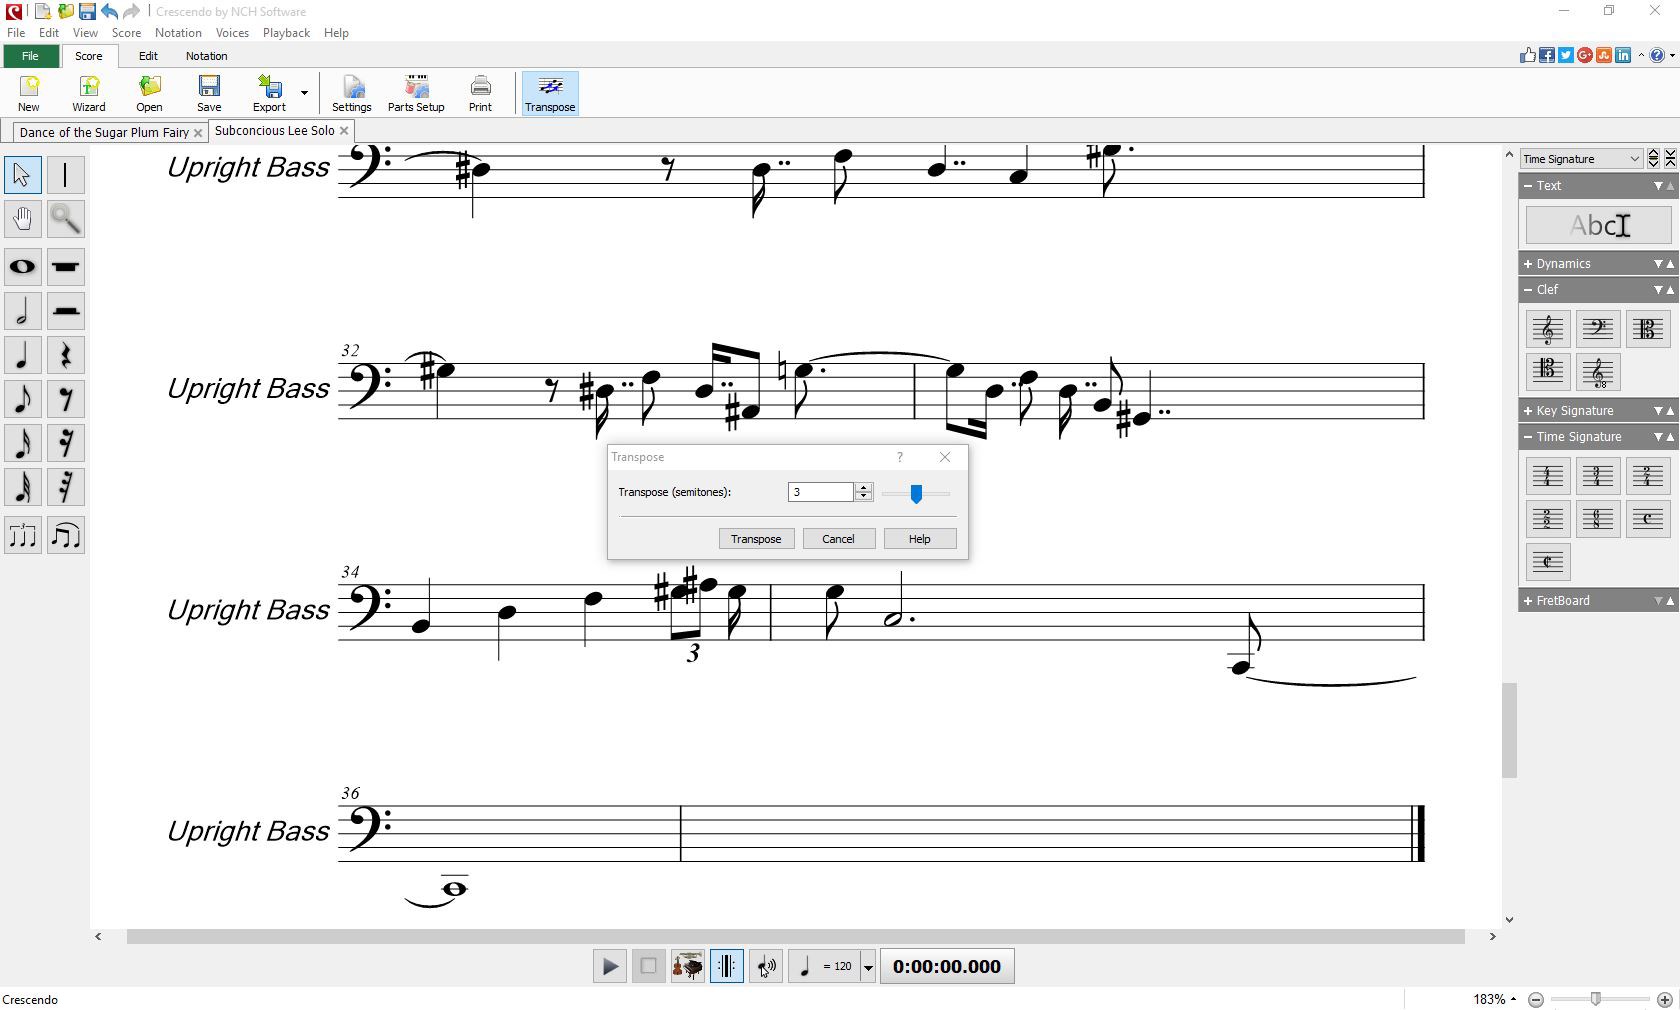The height and width of the screenshot is (1010, 1680).
Task: Select the Hand pan tool
Action: [x=22, y=218]
